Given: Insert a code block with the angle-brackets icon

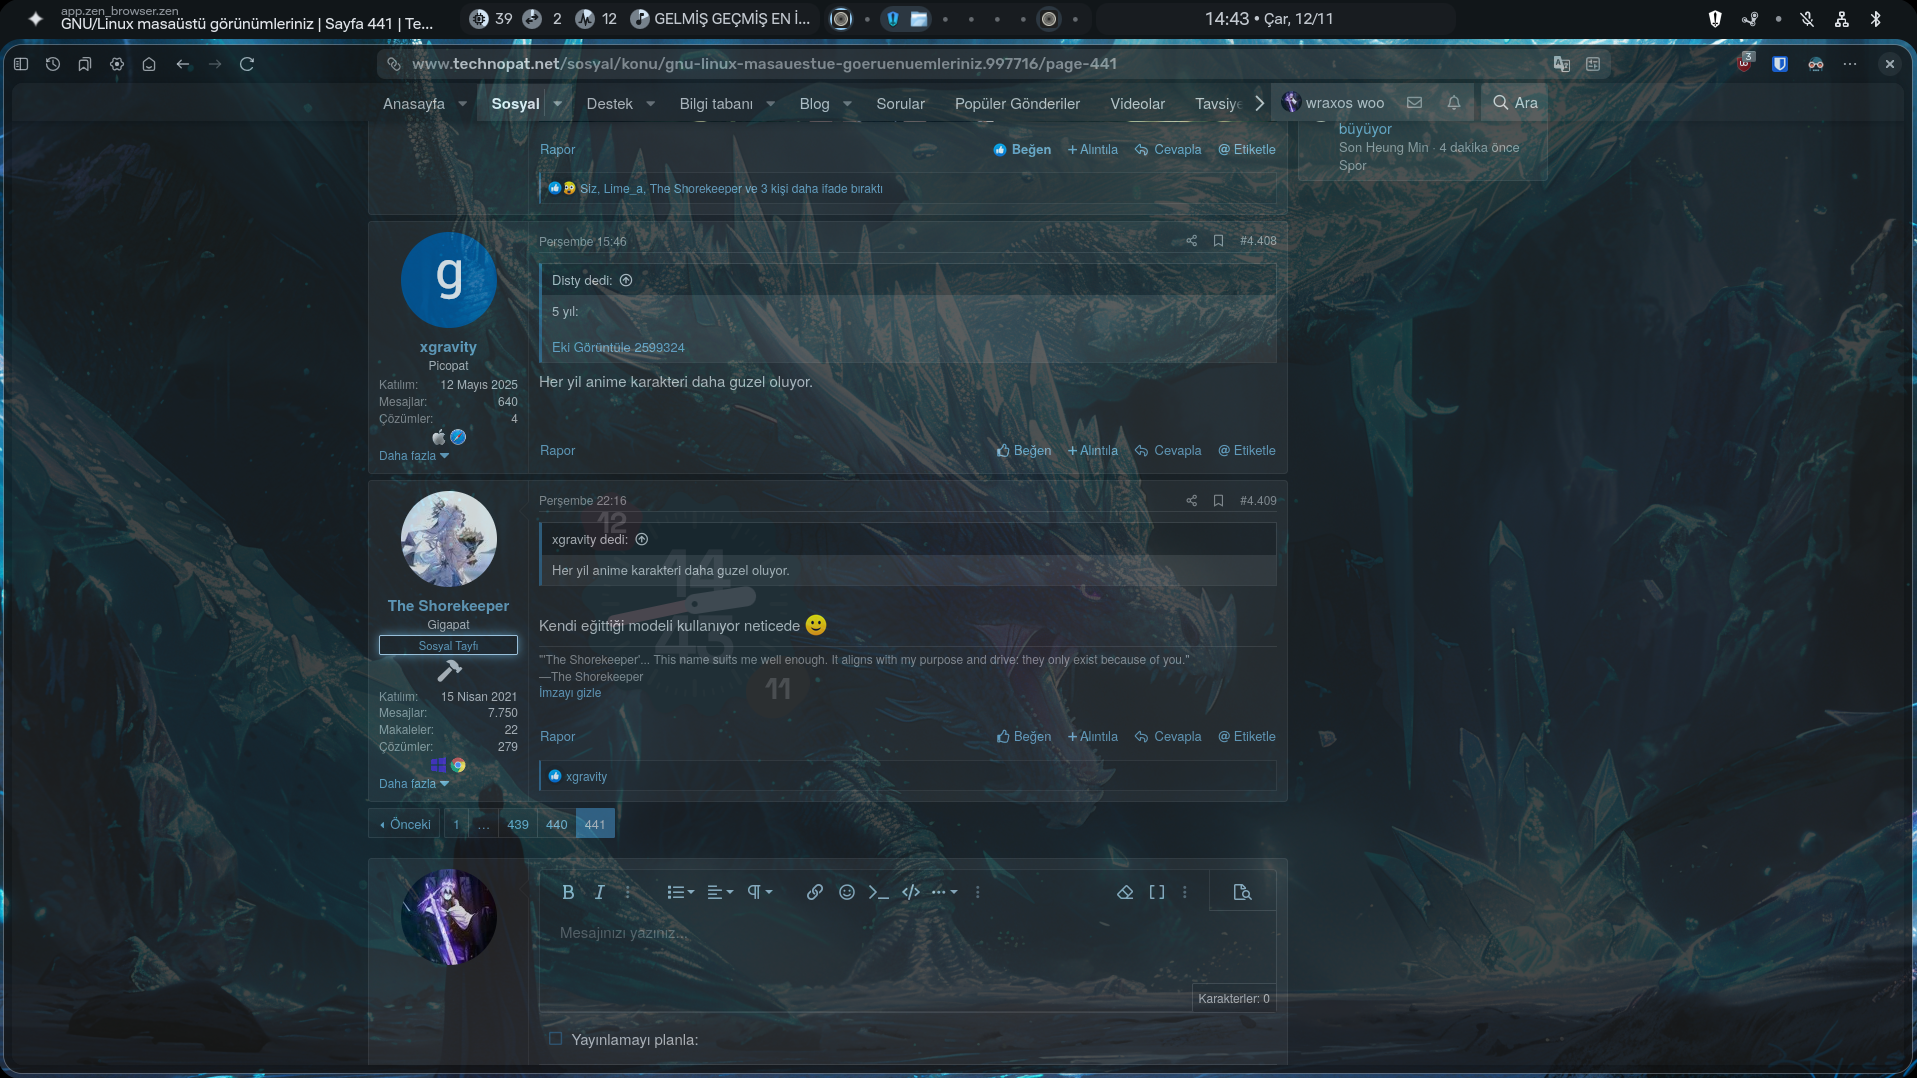Looking at the screenshot, I should pos(911,892).
